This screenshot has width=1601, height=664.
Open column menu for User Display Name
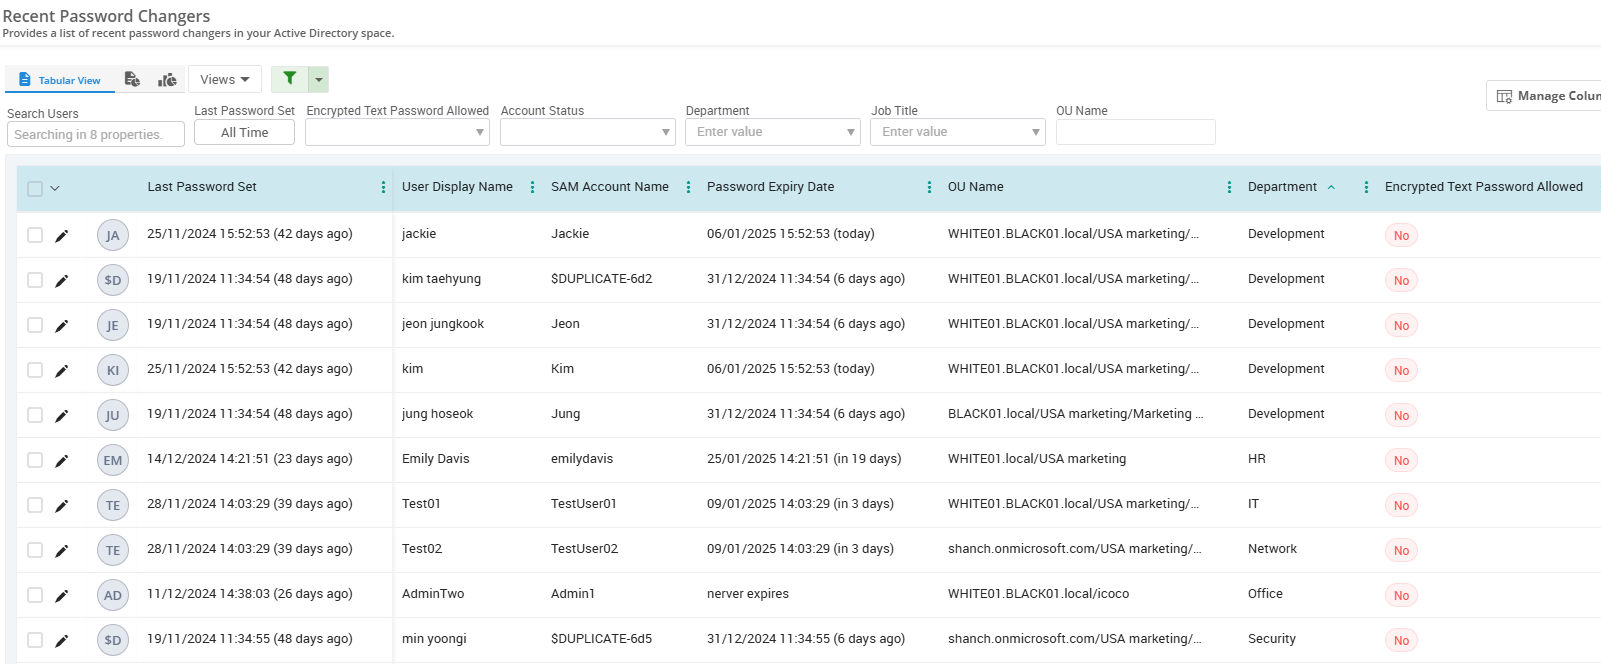coord(532,187)
